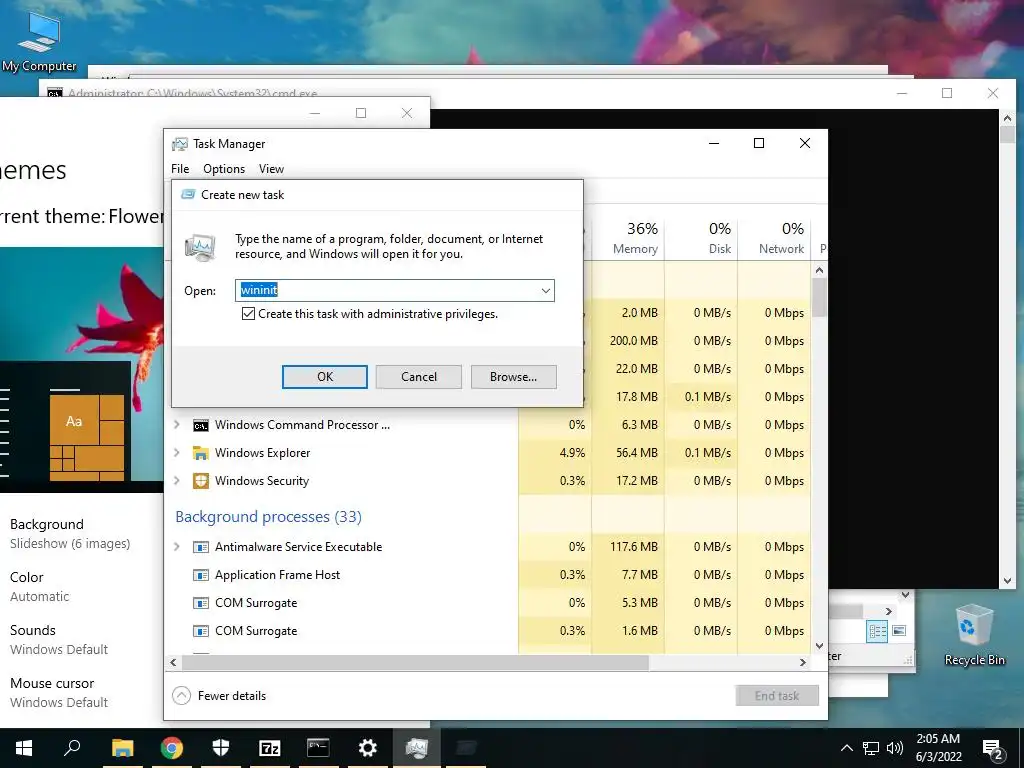Expand the Windows Explorer process row
This screenshot has height=768, width=1024.
(x=176, y=453)
